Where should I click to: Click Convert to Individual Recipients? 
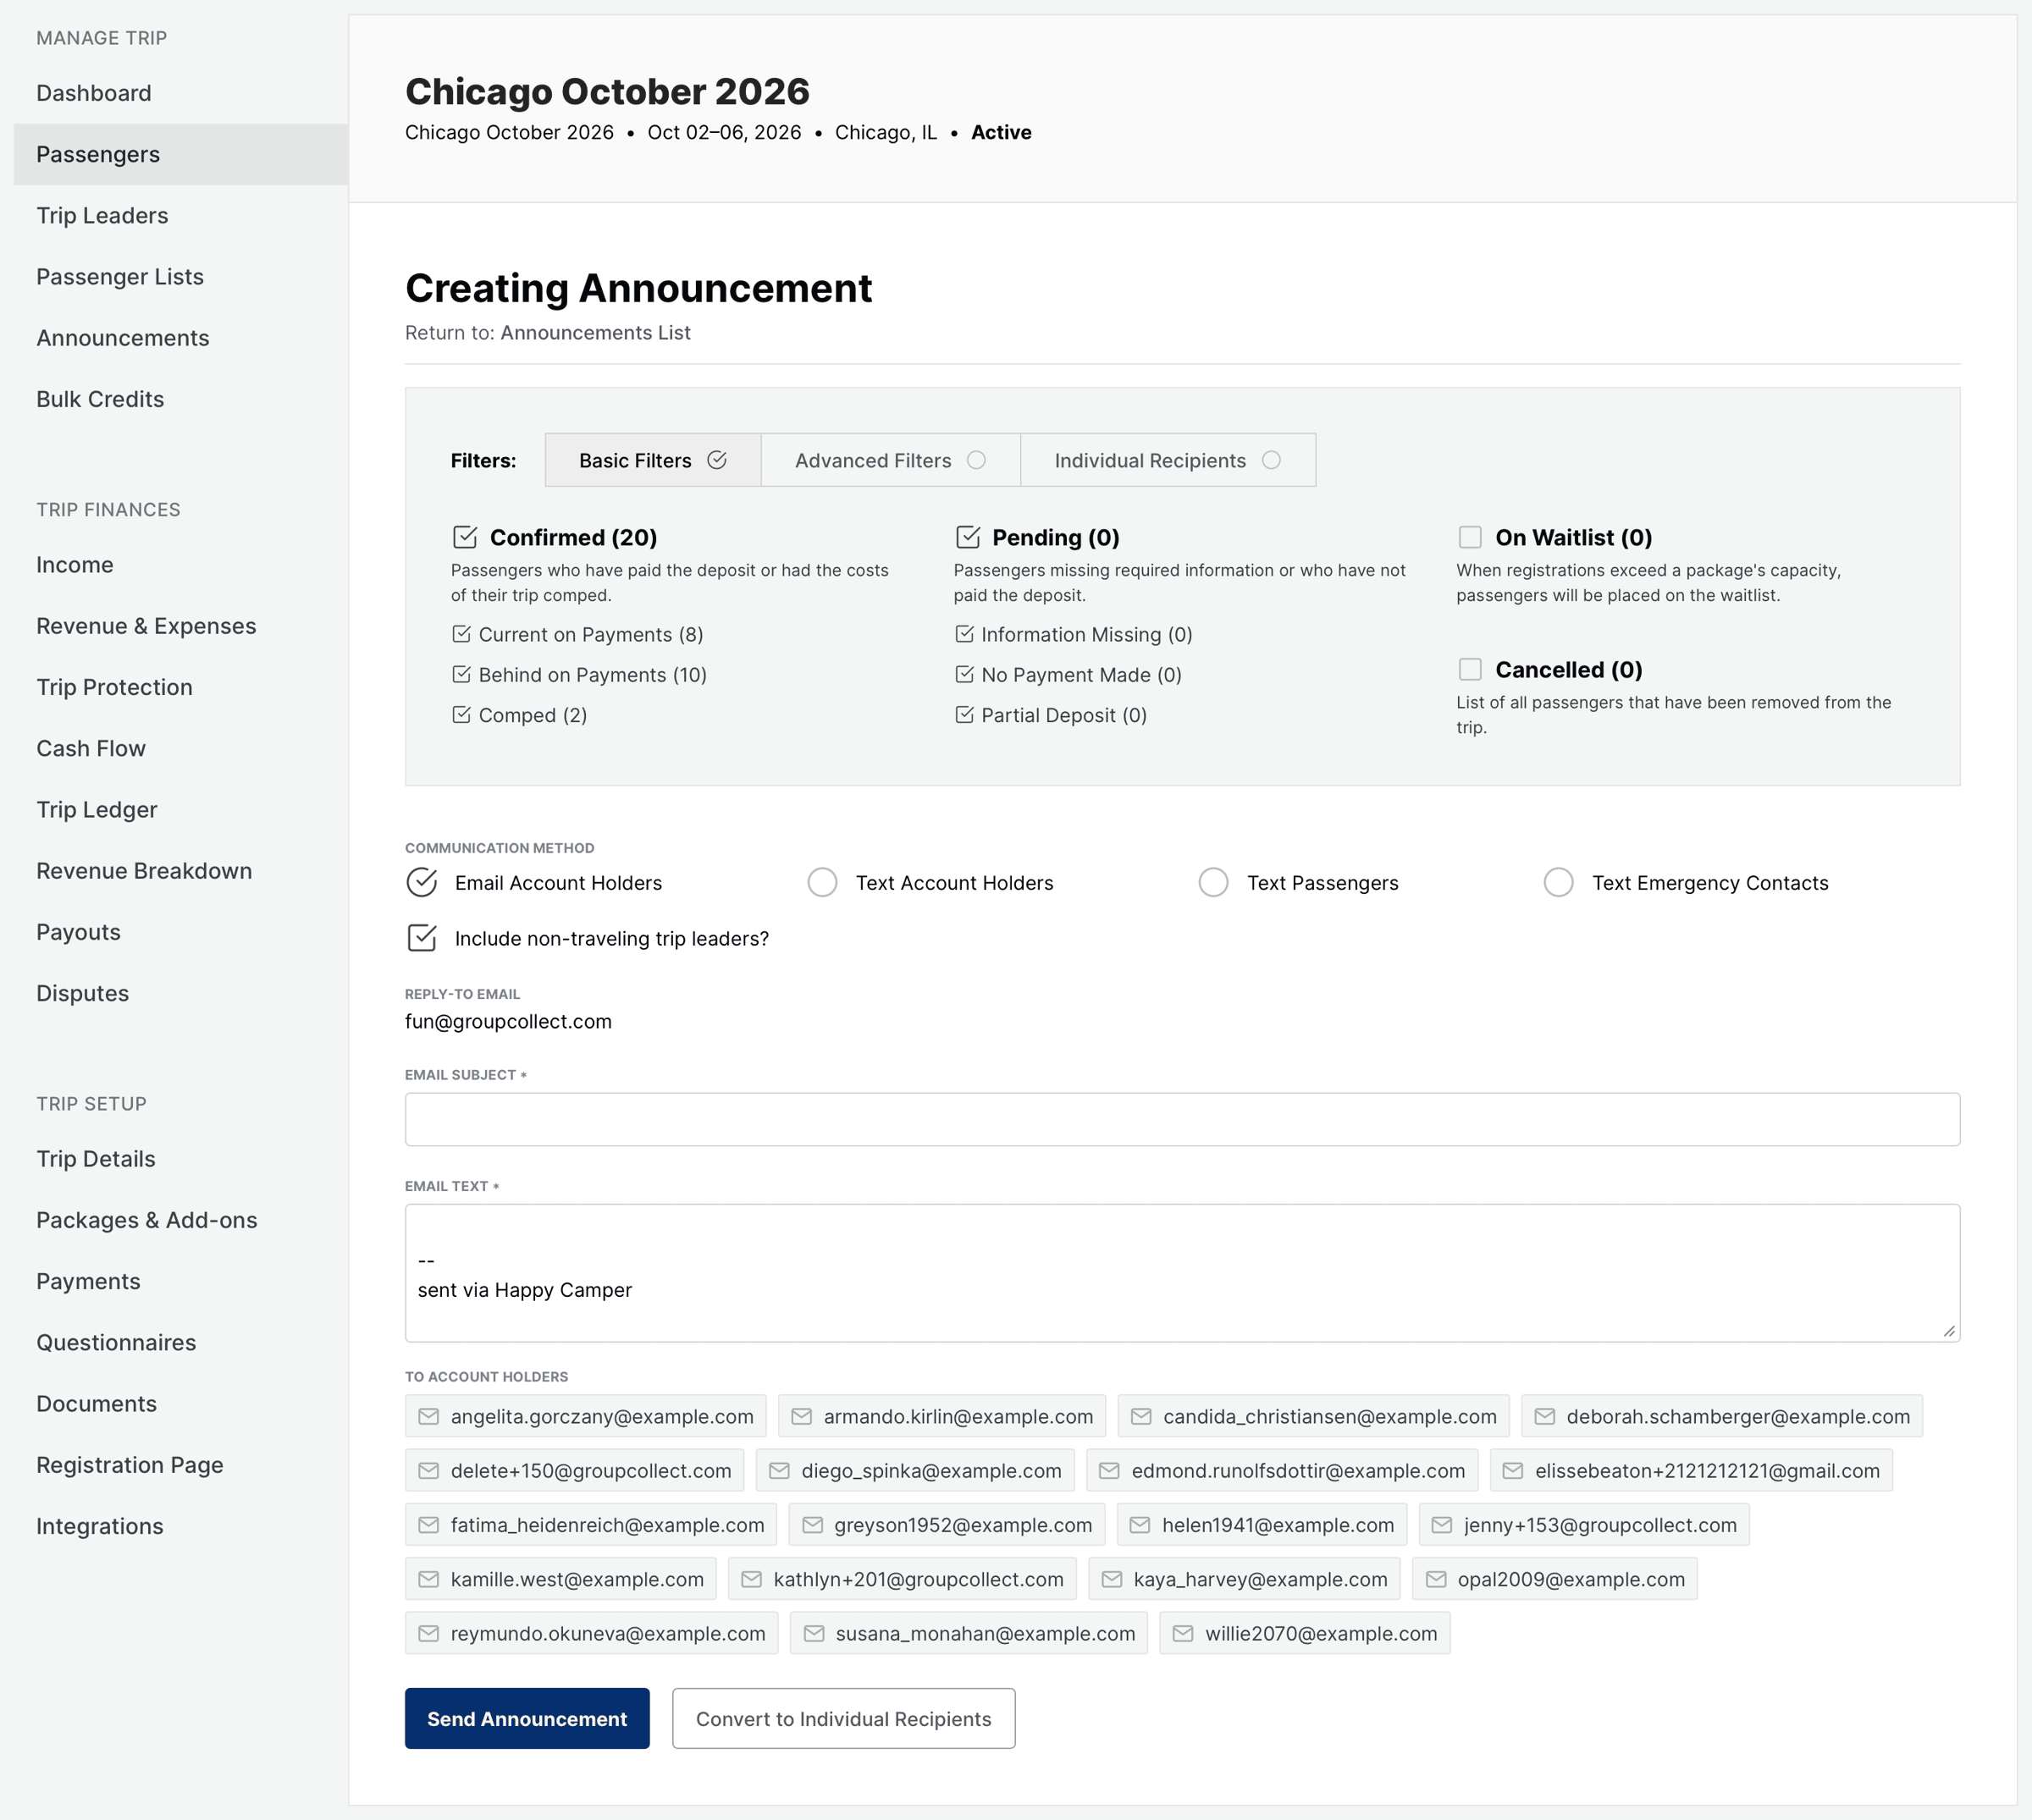point(843,1718)
